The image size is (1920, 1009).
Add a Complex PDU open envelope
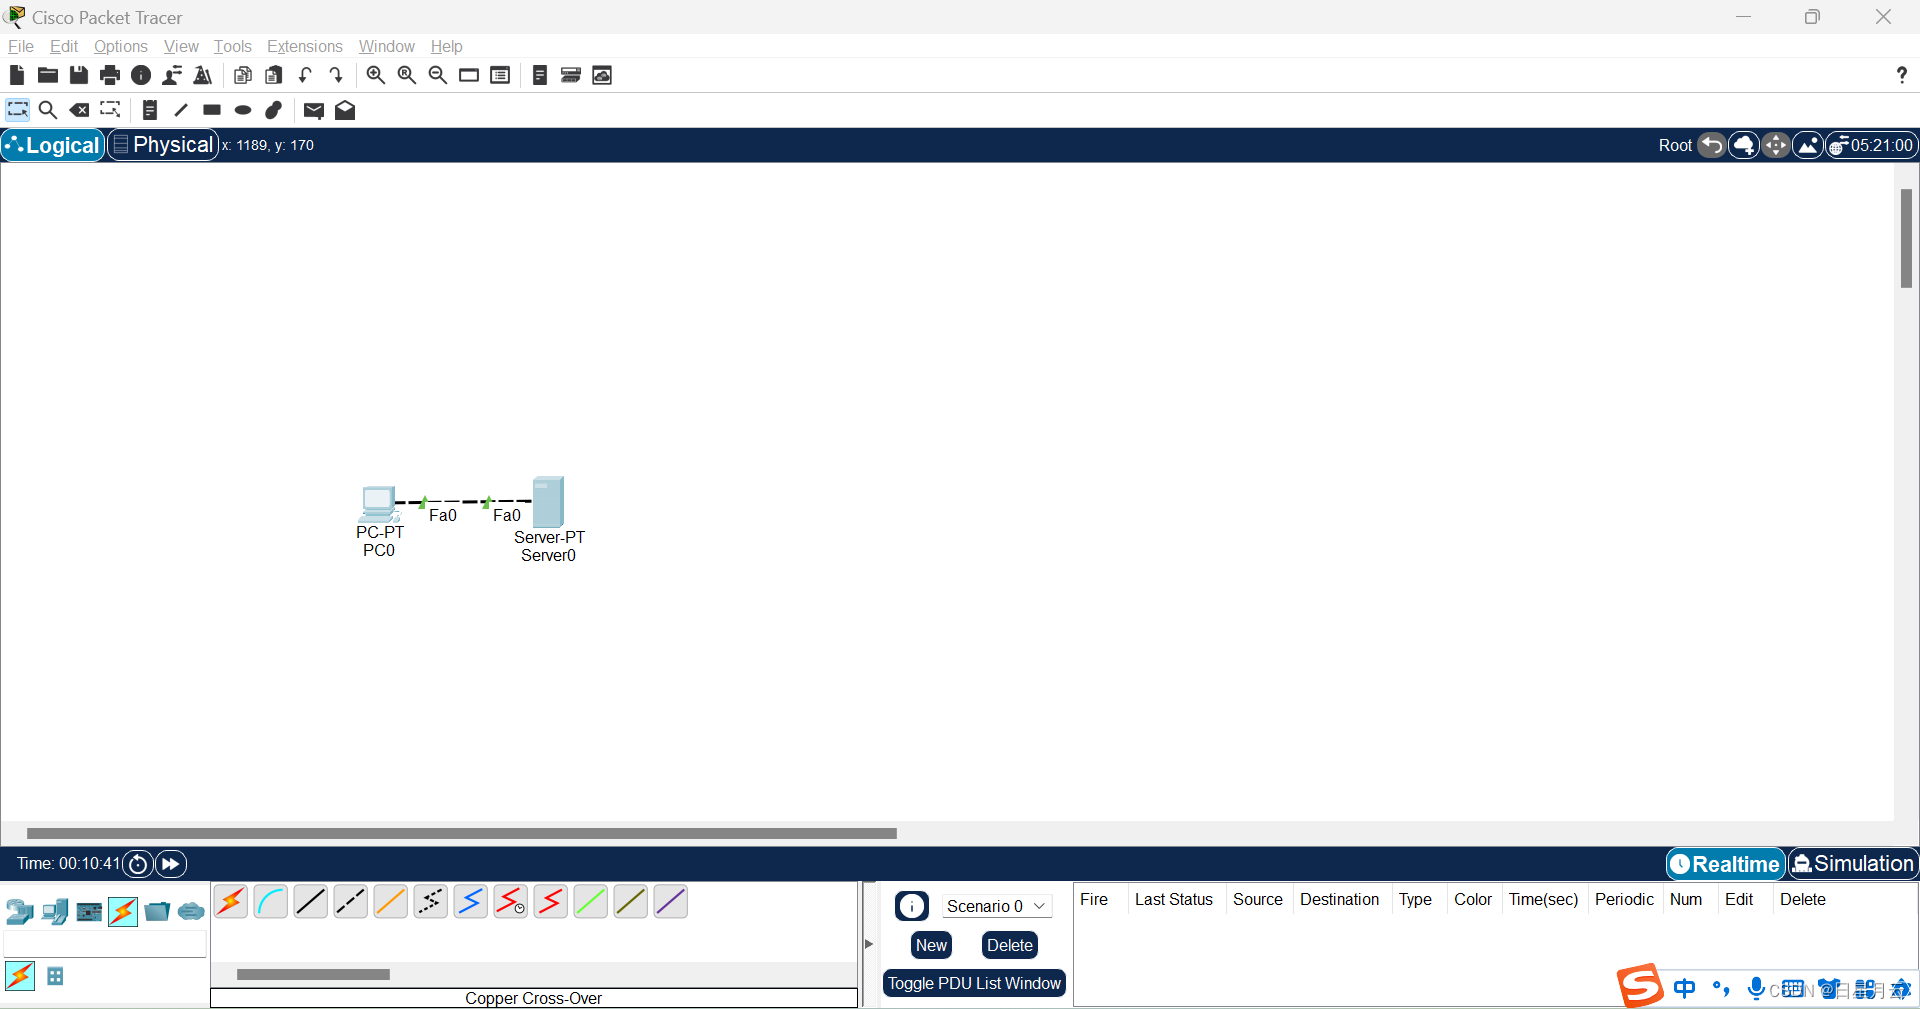[x=345, y=110]
